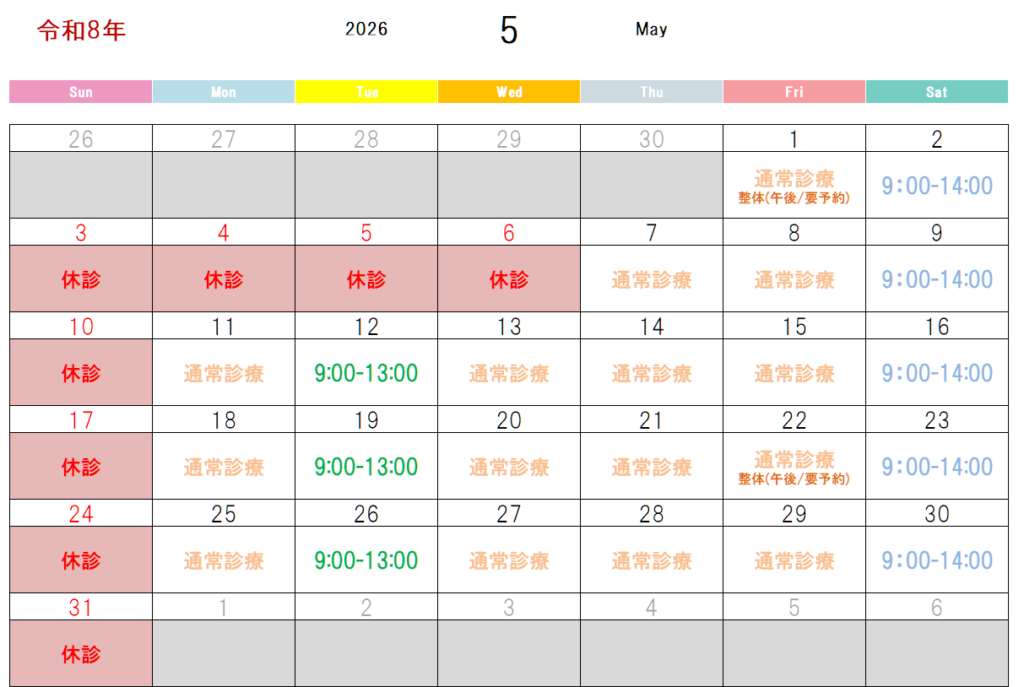This screenshot has width=1024, height=687.
Task: Select the Fri header cell
Action: 794,92
